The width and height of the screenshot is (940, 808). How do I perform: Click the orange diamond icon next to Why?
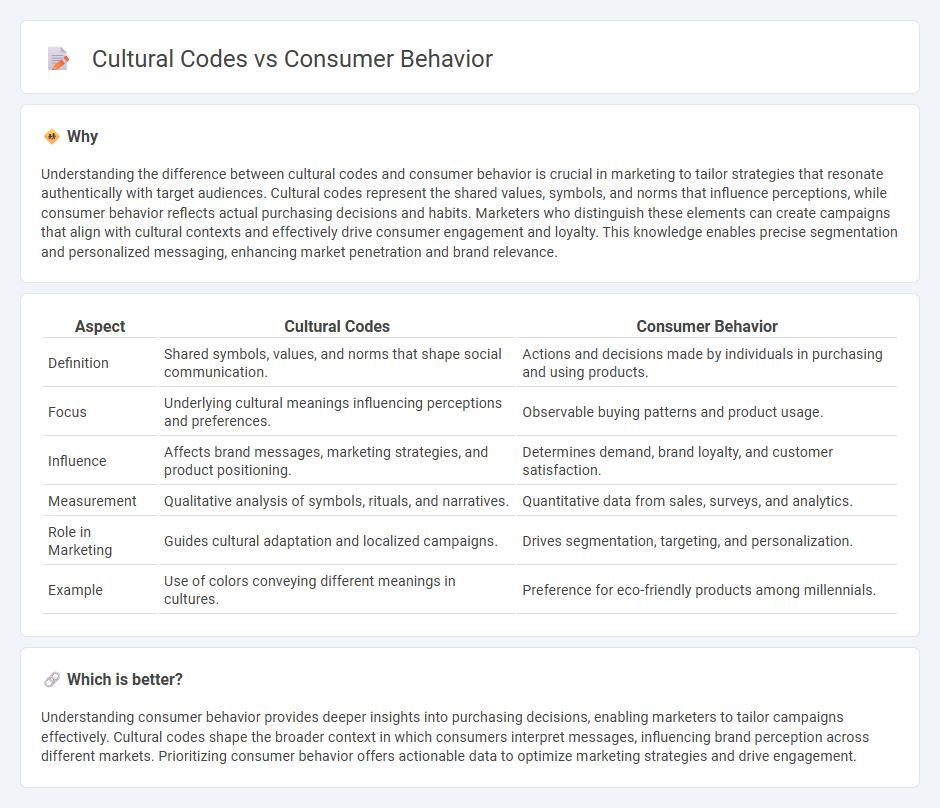point(52,137)
